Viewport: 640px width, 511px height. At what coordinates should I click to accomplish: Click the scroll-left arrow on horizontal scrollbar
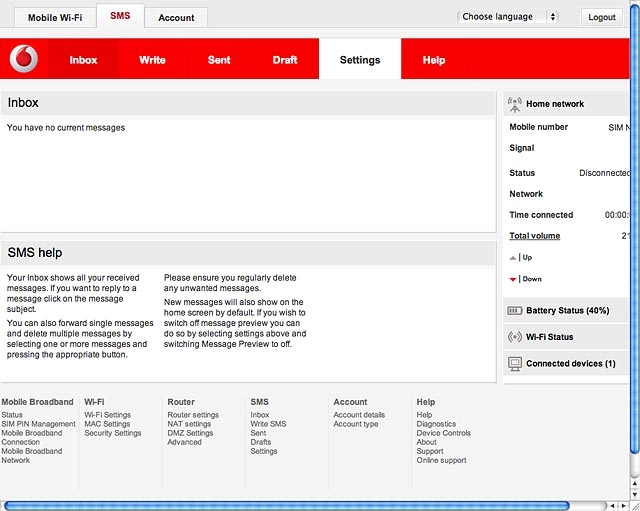613,506
